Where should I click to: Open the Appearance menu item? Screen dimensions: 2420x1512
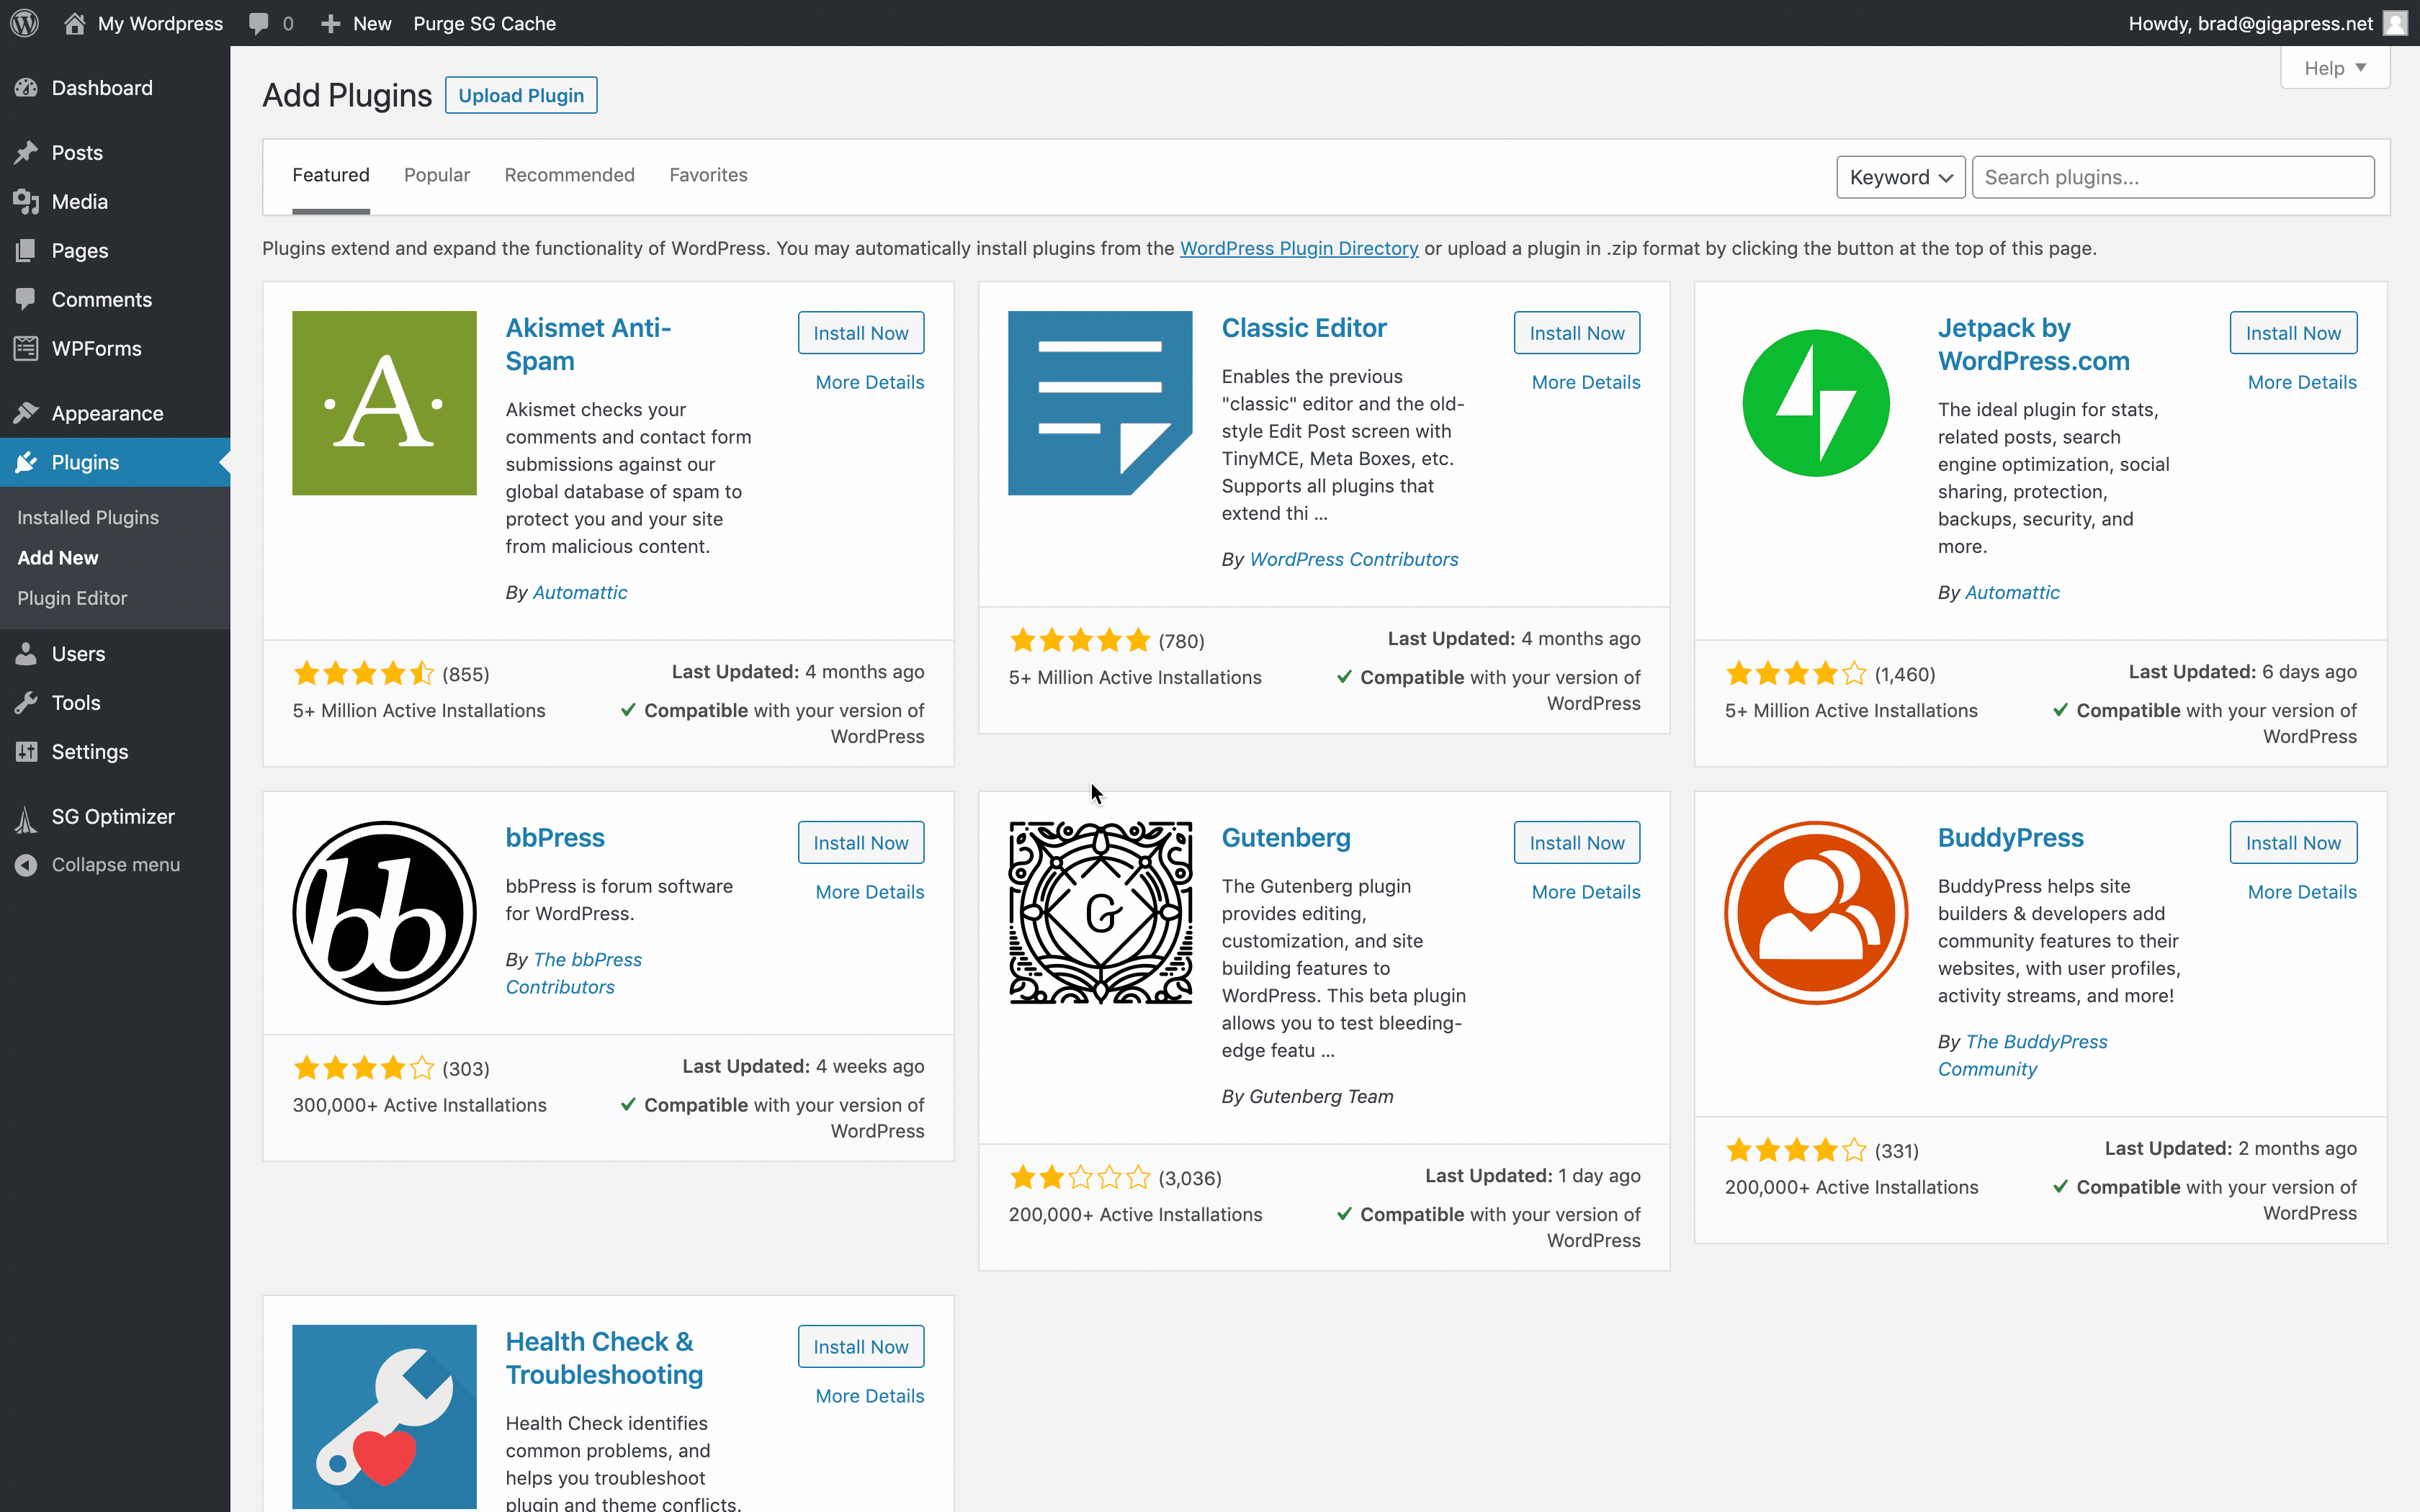pyautogui.click(x=115, y=414)
